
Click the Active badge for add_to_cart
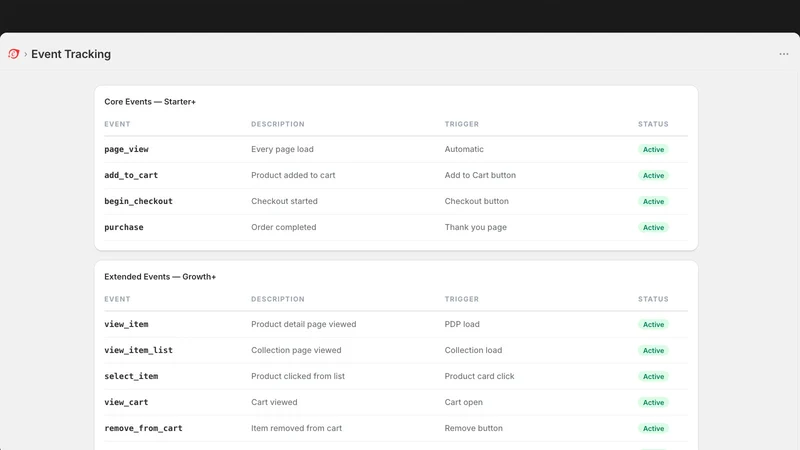[653, 176]
